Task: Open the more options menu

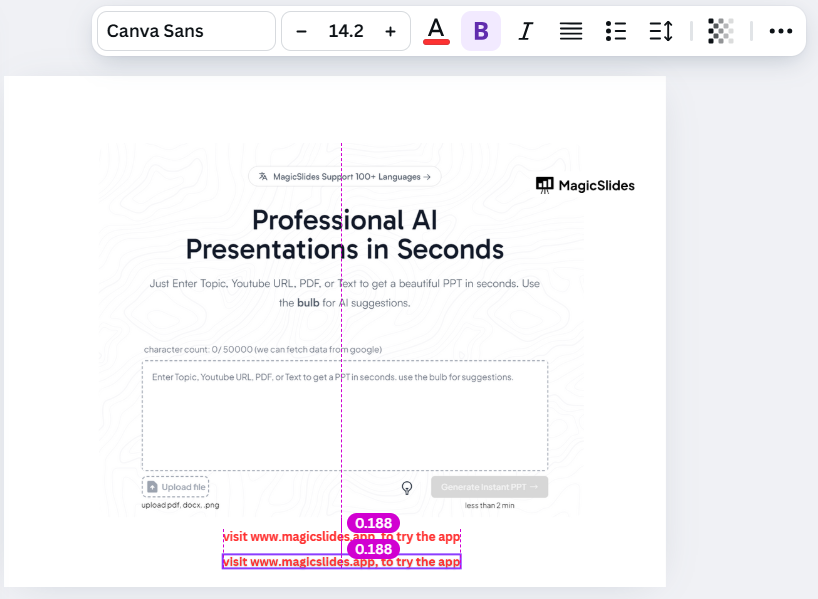Action: (780, 31)
